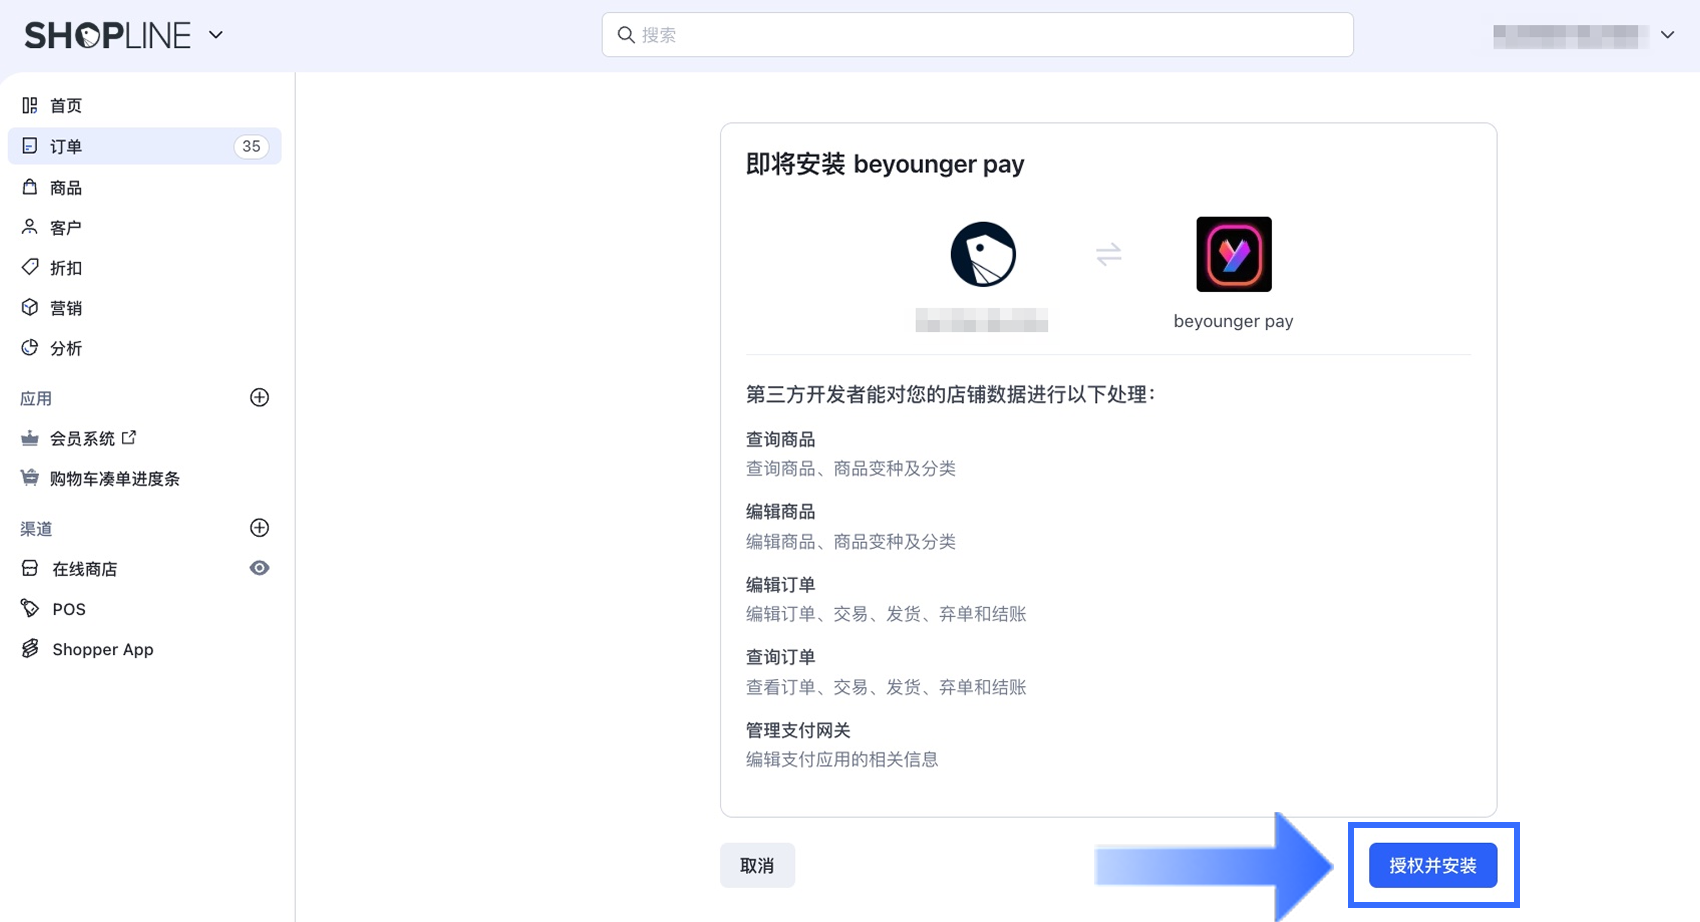Focus the 搜索 search field
The image size is (1700, 922).
977,35
